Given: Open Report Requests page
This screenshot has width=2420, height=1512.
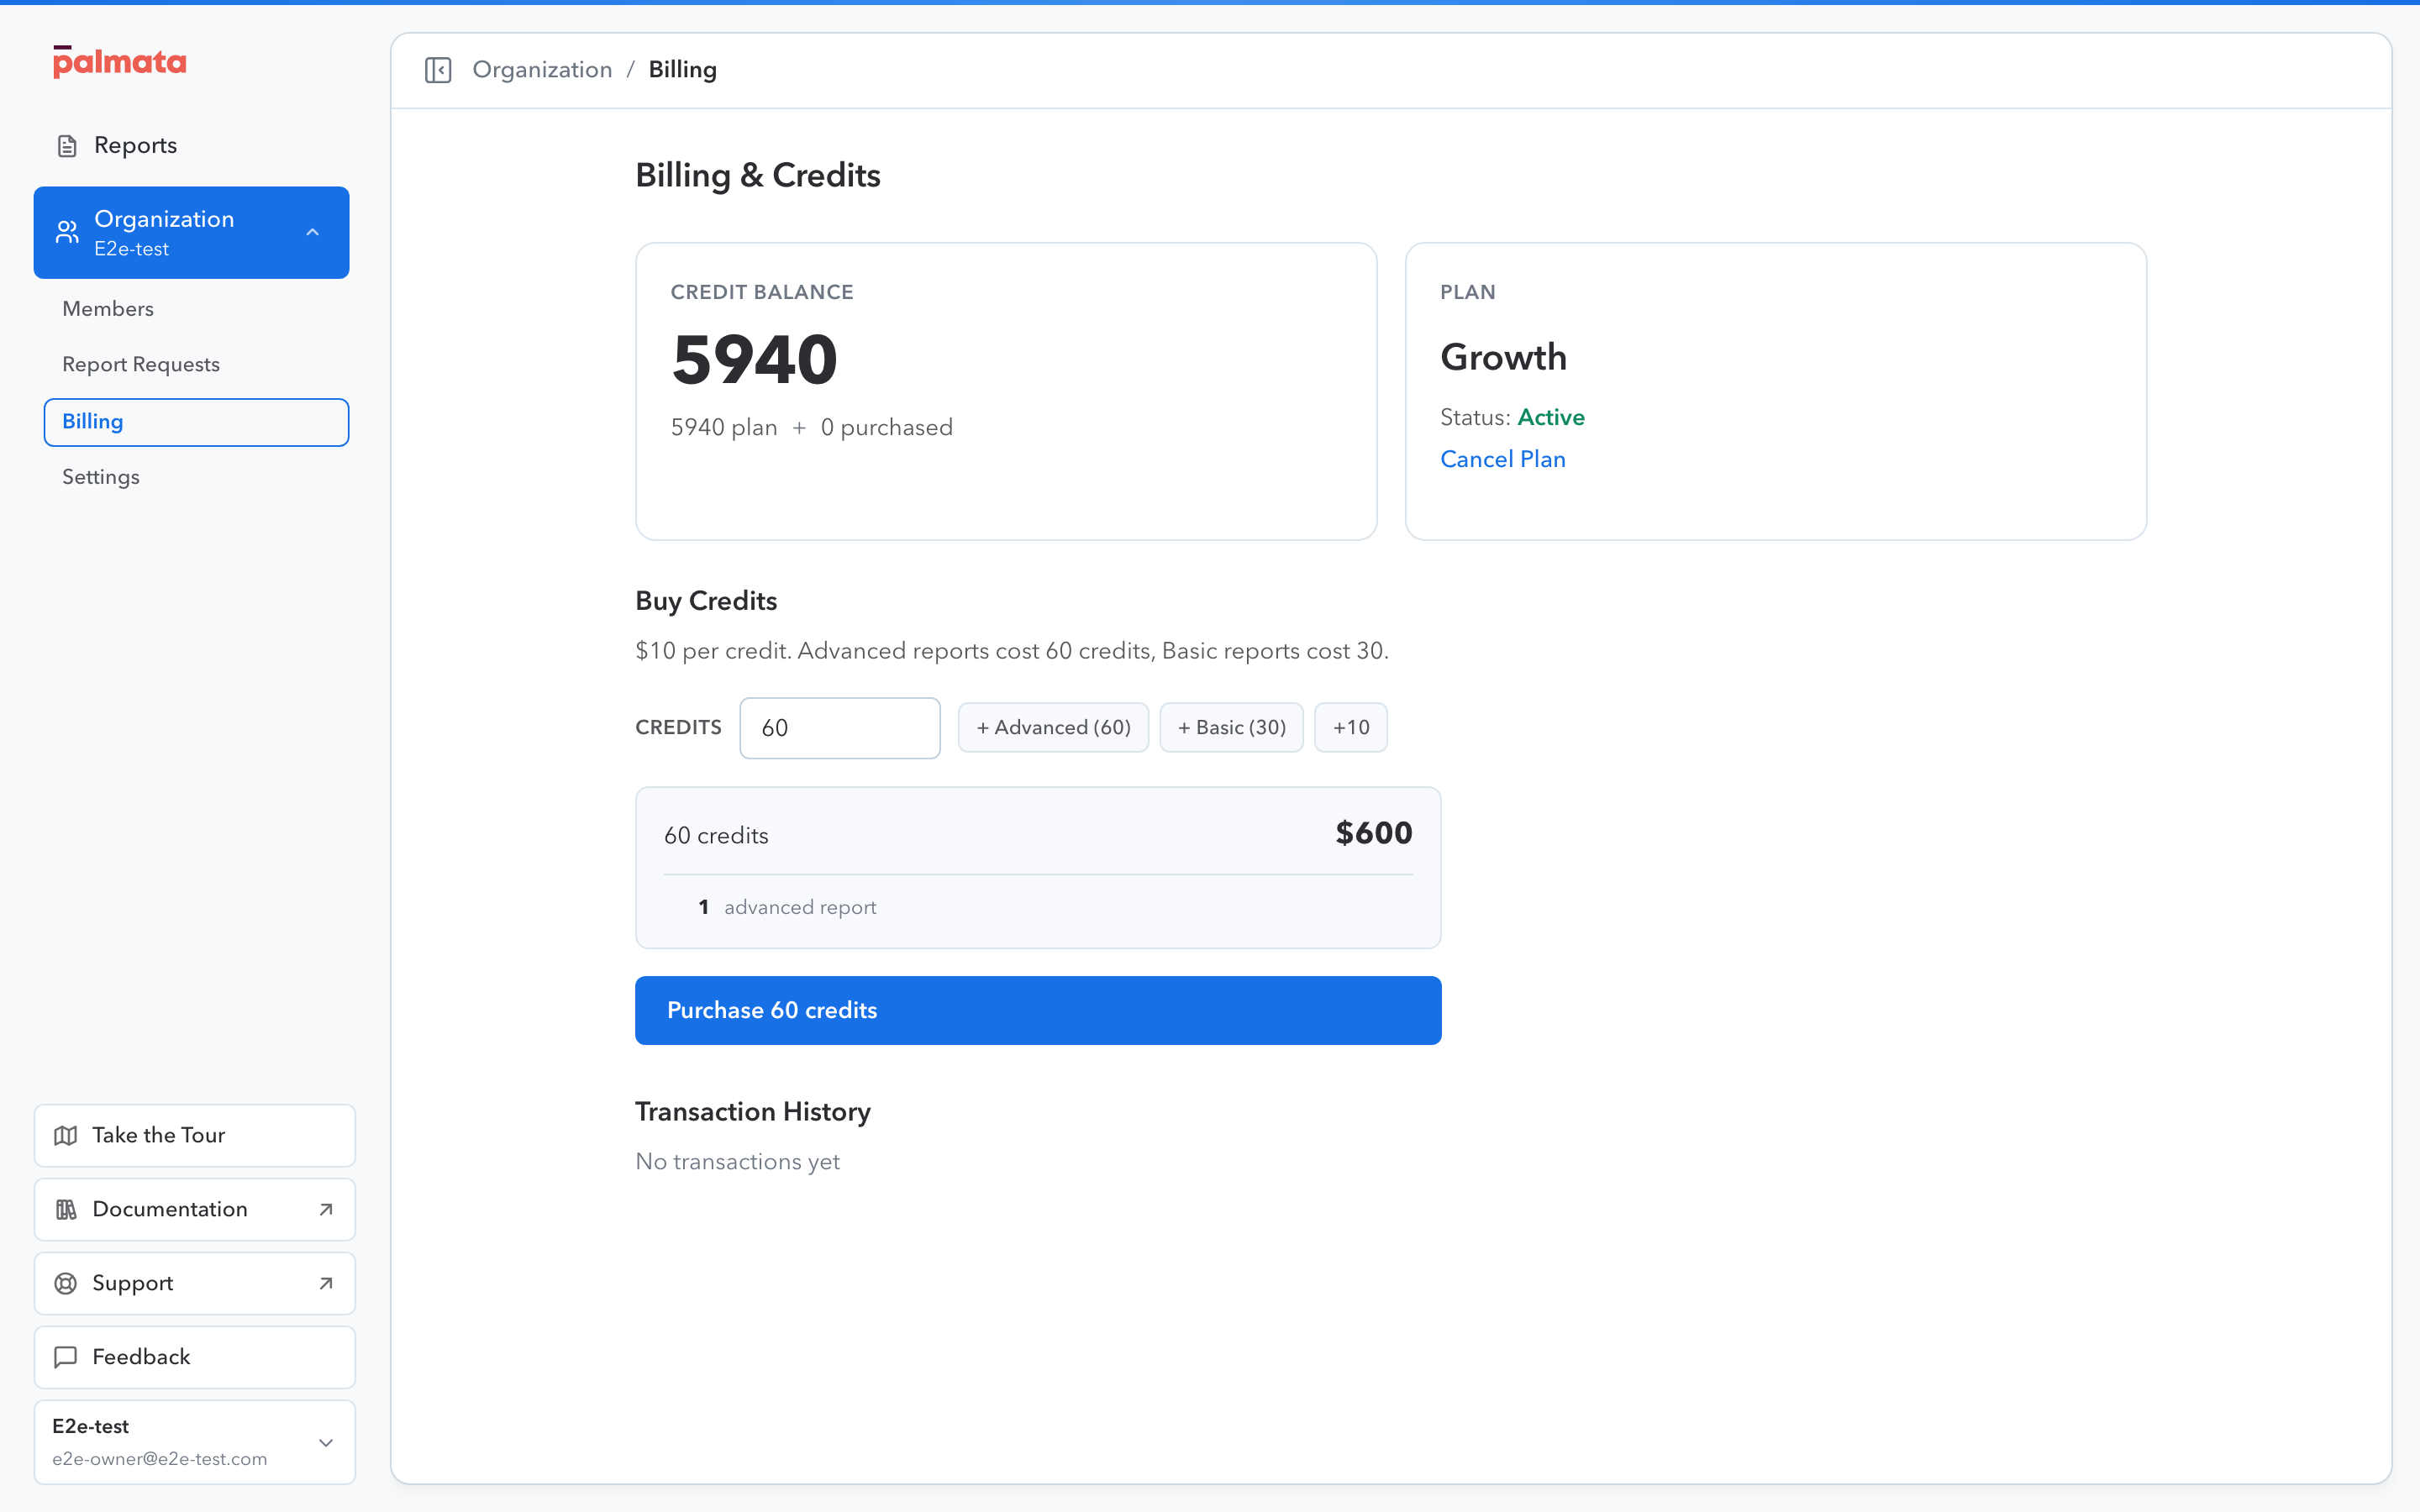Looking at the screenshot, I should click(x=197, y=365).
